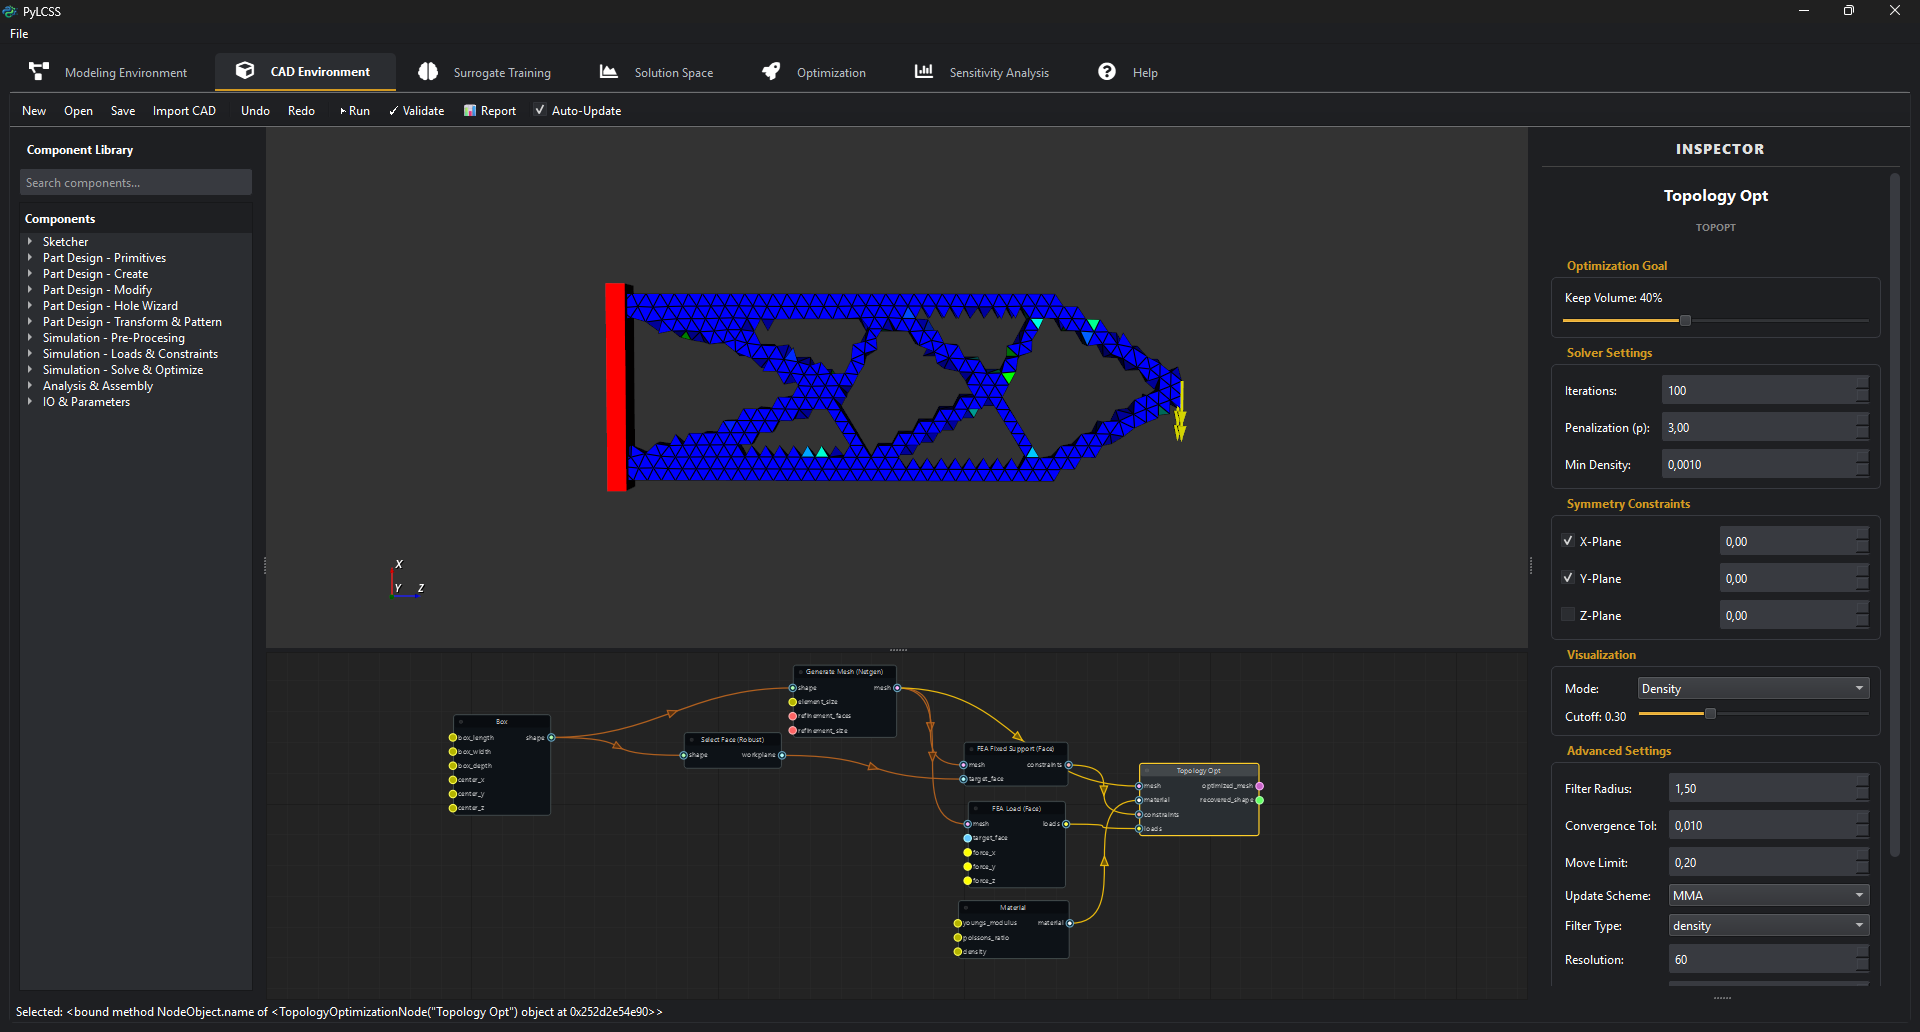Click Import CAD in the toolbar

pyautogui.click(x=184, y=111)
